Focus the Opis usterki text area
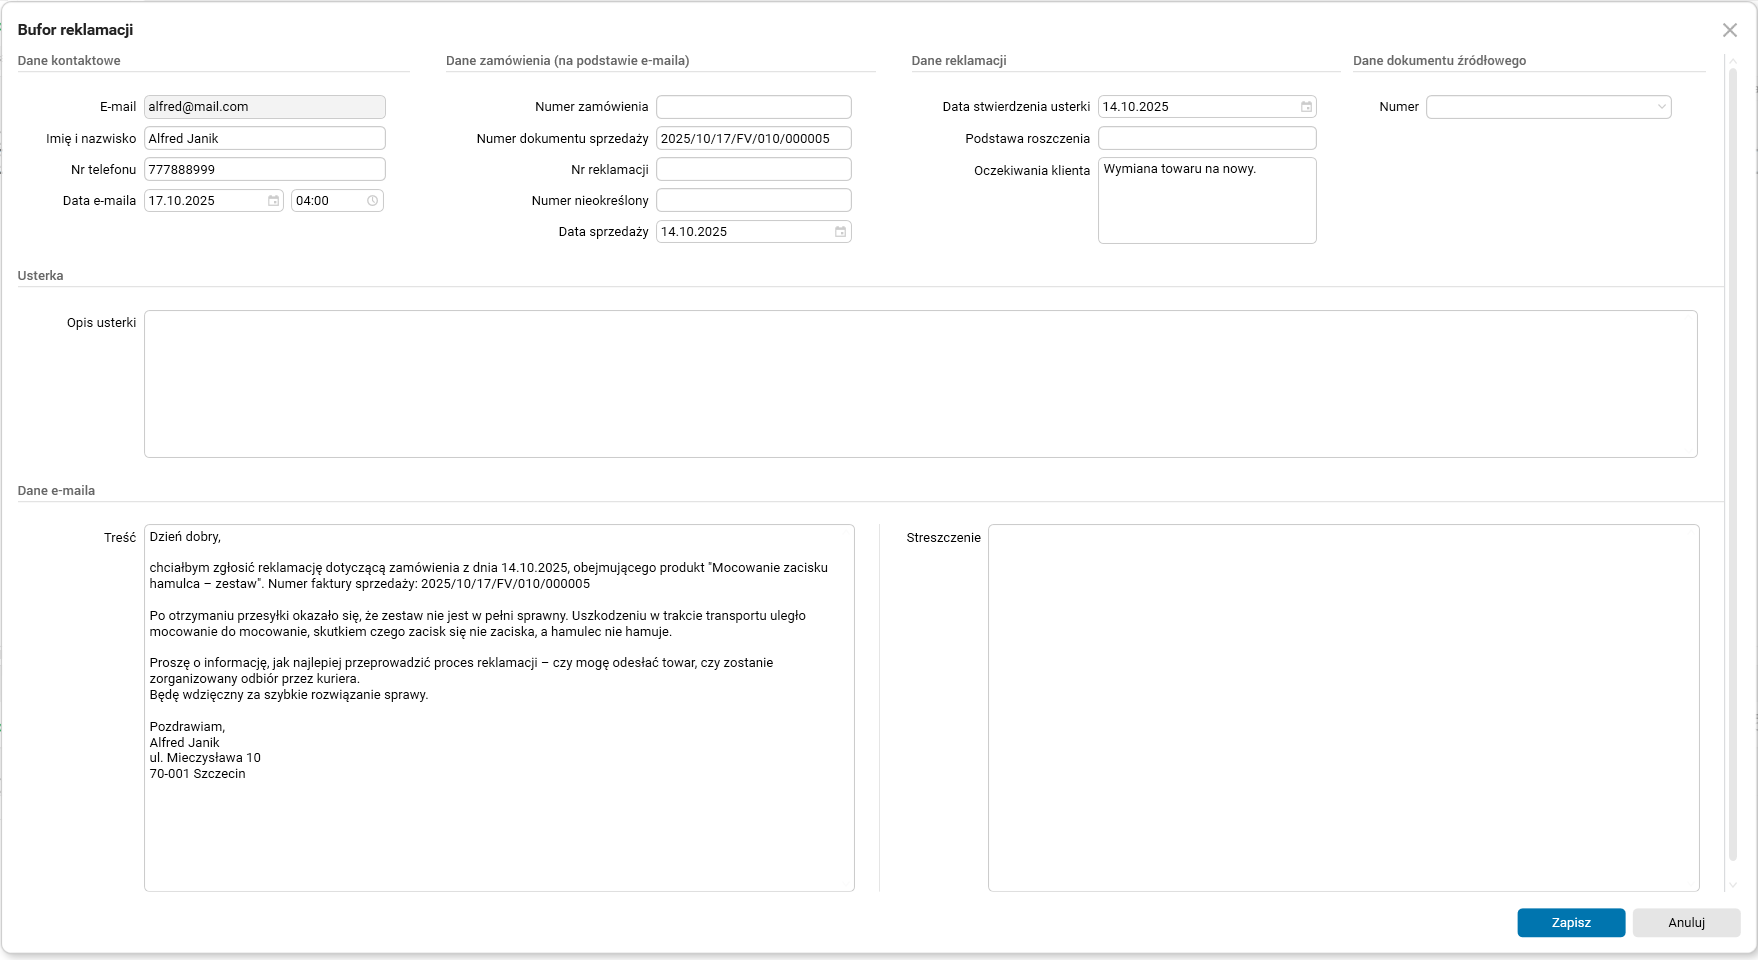This screenshot has height=960, width=1758. (921, 384)
